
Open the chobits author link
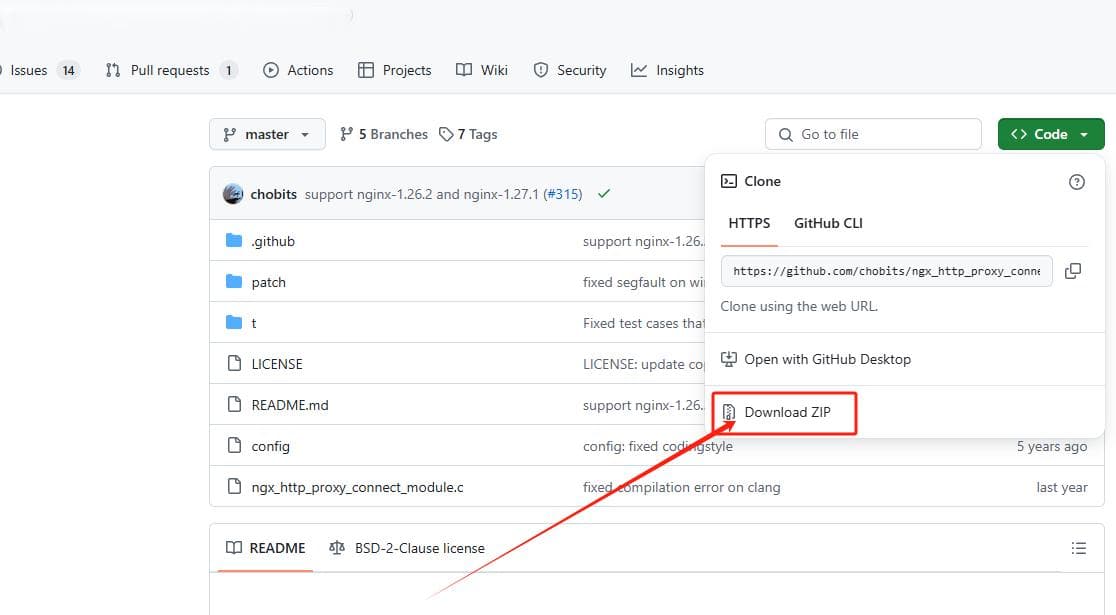pos(273,194)
